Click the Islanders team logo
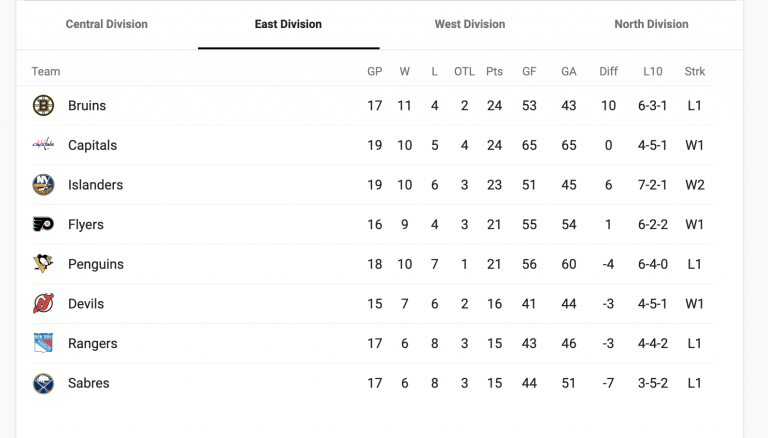768x438 pixels. (x=43, y=185)
